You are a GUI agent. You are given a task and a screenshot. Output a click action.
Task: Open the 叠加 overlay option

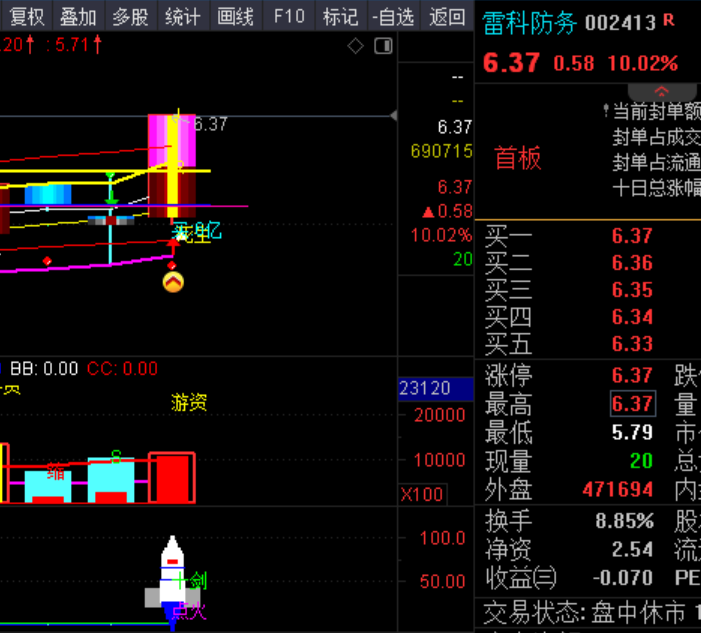78,17
